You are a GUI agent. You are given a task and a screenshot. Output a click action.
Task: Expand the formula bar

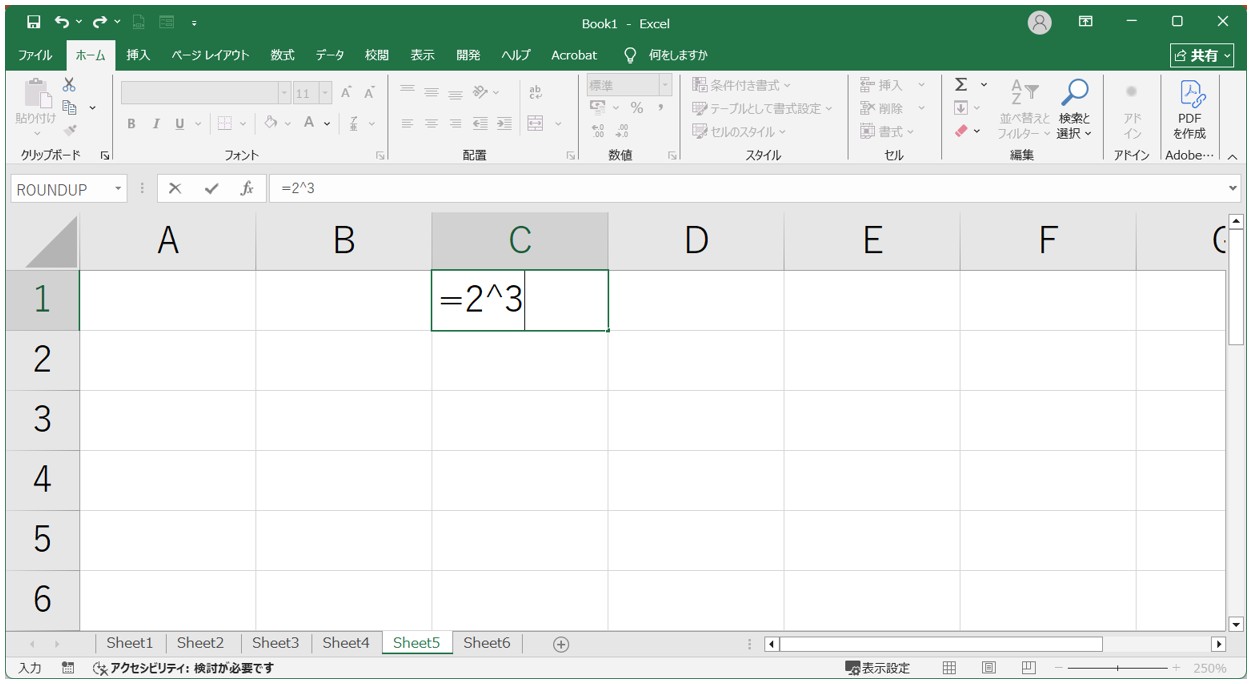coord(1232,188)
